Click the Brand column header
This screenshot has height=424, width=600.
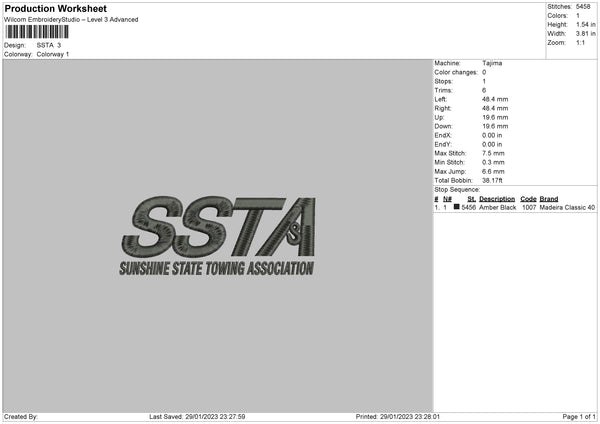[549, 199]
